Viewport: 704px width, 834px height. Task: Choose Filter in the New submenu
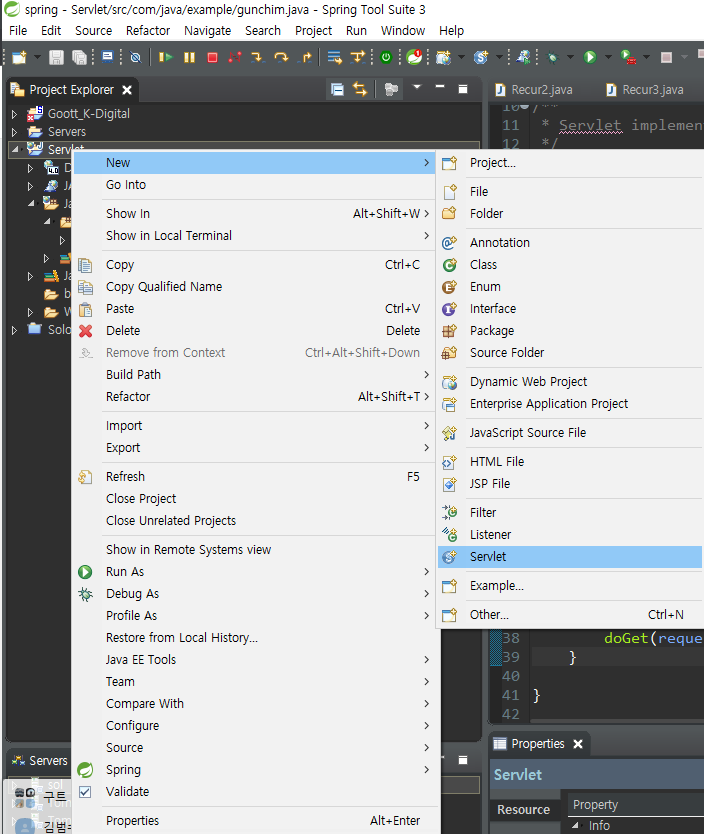(570, 513)
